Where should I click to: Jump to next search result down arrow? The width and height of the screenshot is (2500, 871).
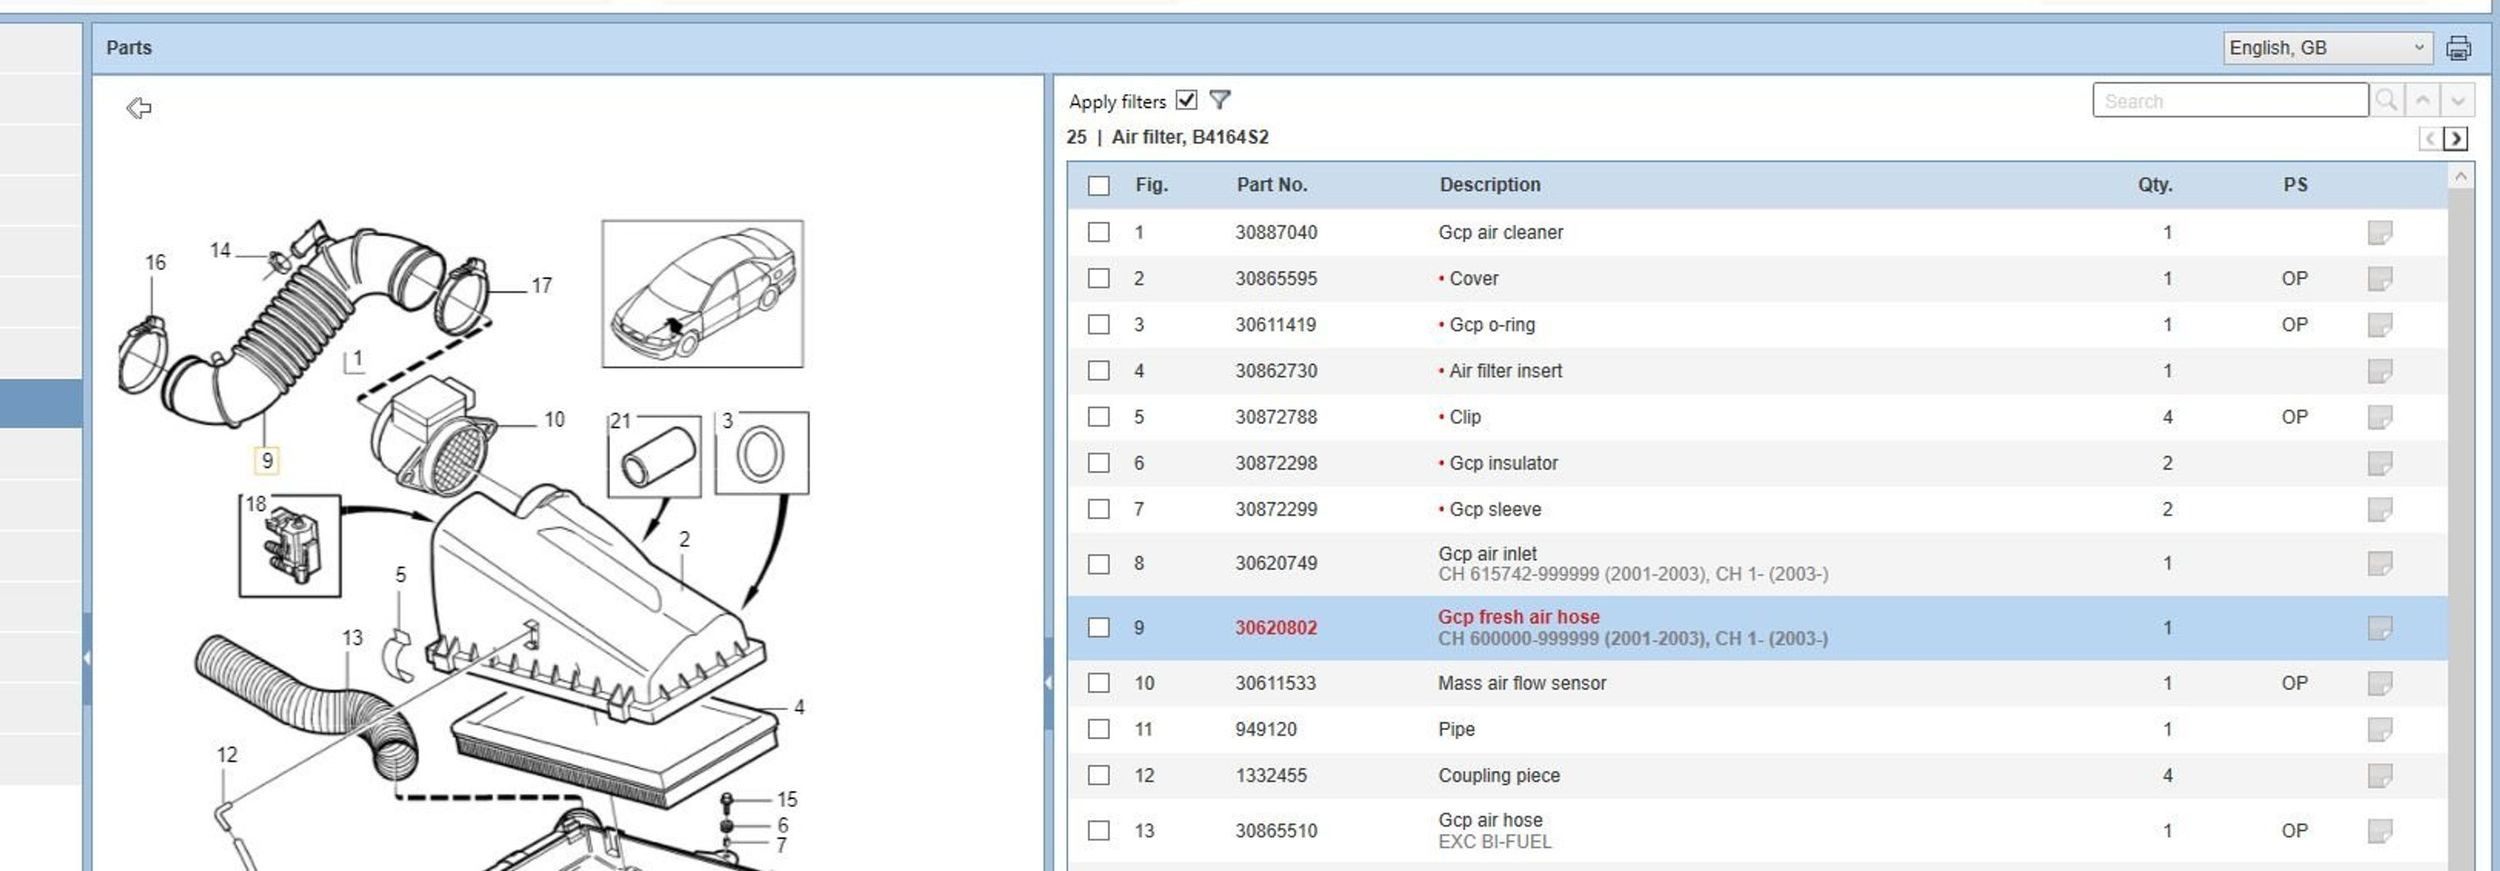[x=2457, y=100]
